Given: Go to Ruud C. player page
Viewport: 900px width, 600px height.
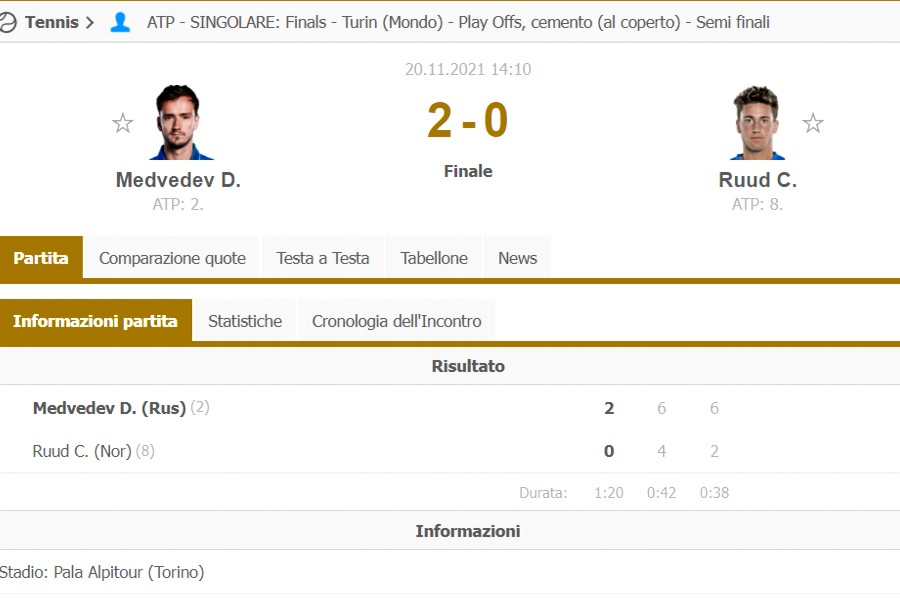Looking at the screenshot, I should pyautogui.click(x=757, y=181).
